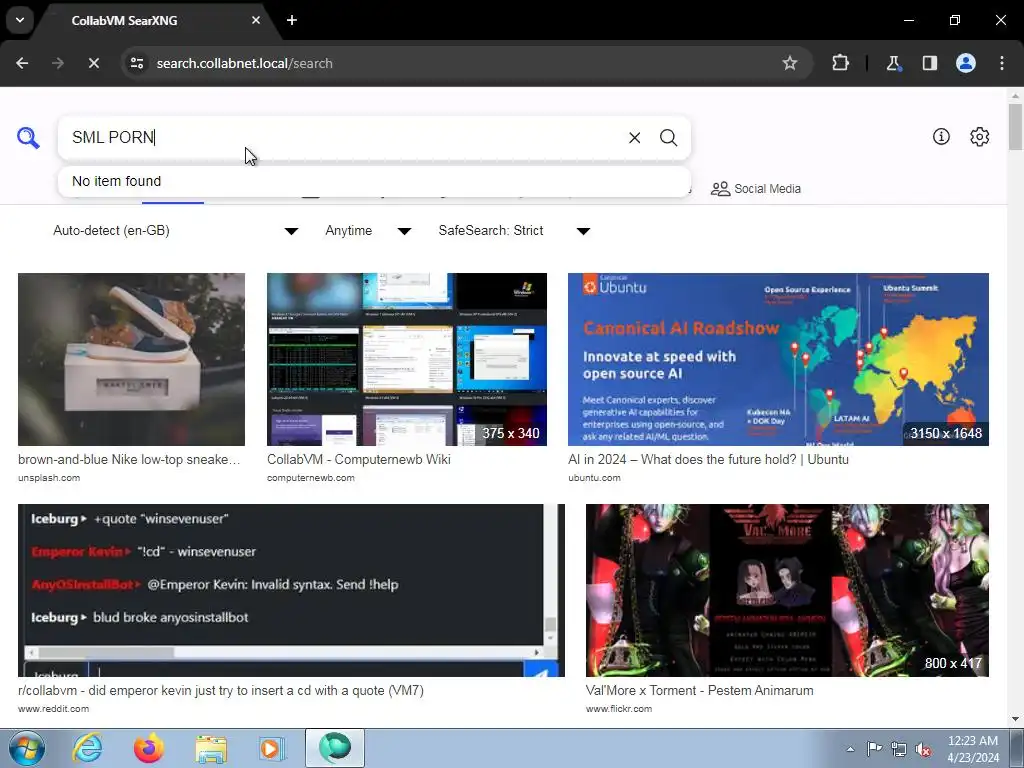This screenshot has height=768, width=1024.
Task: View site information icon
Action: [137, 63]
